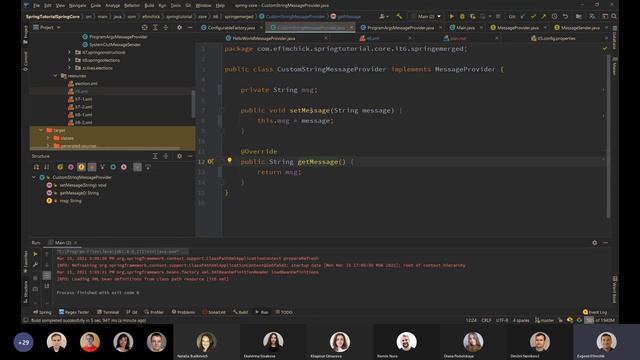Run the Main configuration with green play icon
Image resolution: width=640 pixels, height=360 pixels.
click(451, 16)
